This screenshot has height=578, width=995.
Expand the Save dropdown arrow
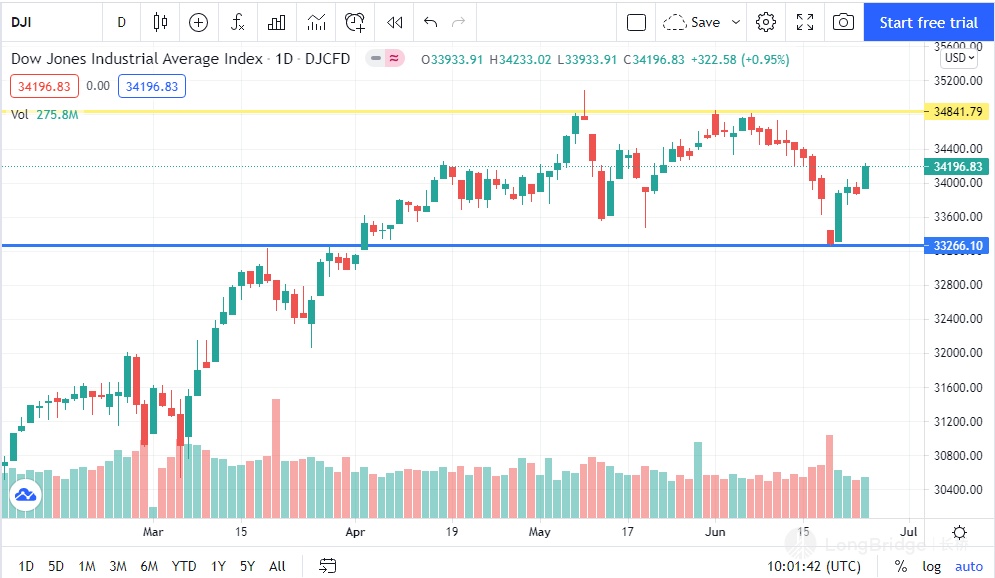point(737,22)
